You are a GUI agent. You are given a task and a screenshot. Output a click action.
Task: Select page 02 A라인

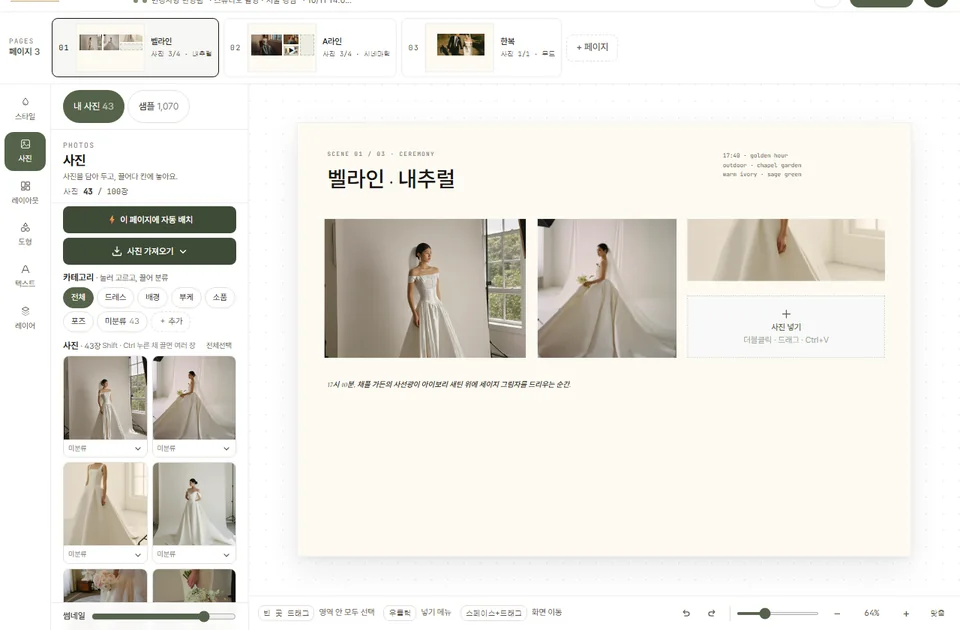(x=310, y=47)
